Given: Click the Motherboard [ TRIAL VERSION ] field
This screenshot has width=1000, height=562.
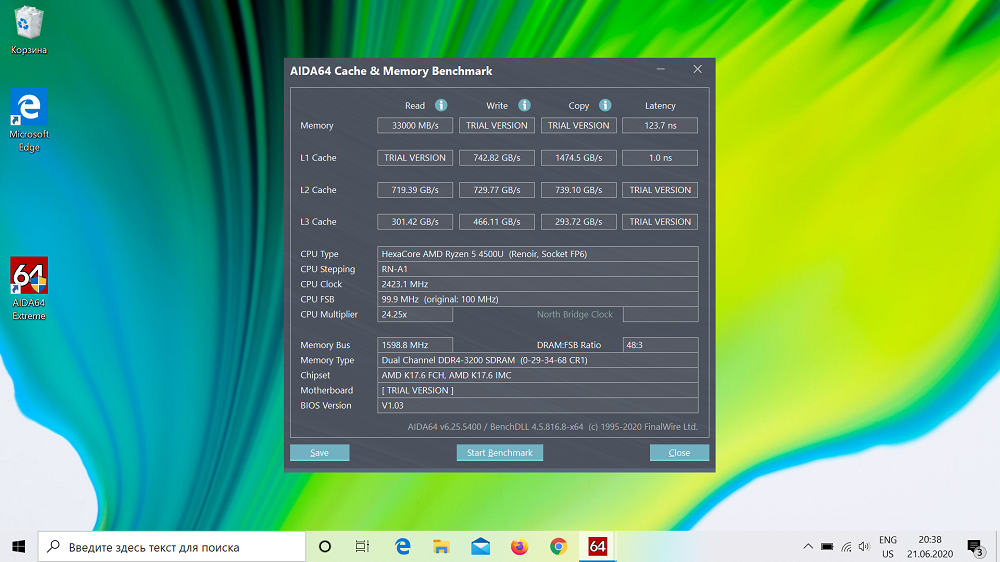Looking at the screenshot, I should click(538, 390).
